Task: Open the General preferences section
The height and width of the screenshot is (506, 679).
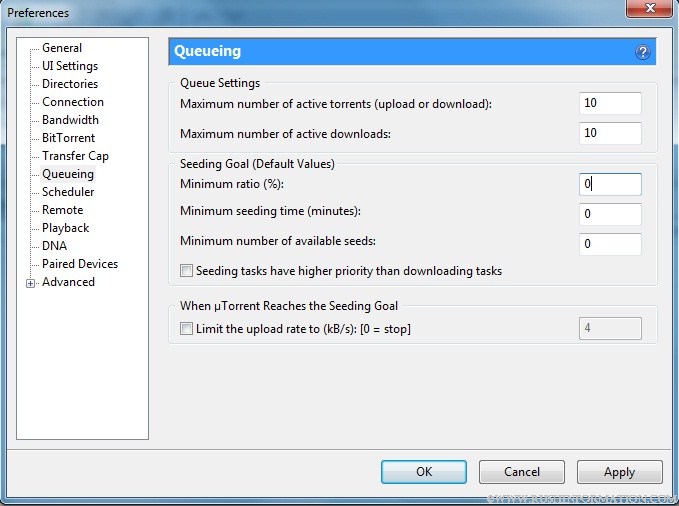Action: coord(62,48)
